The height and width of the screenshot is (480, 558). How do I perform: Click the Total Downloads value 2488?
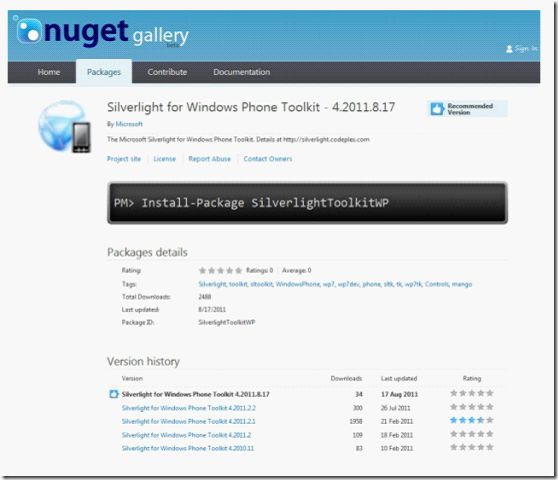click(x=205, y=297)
